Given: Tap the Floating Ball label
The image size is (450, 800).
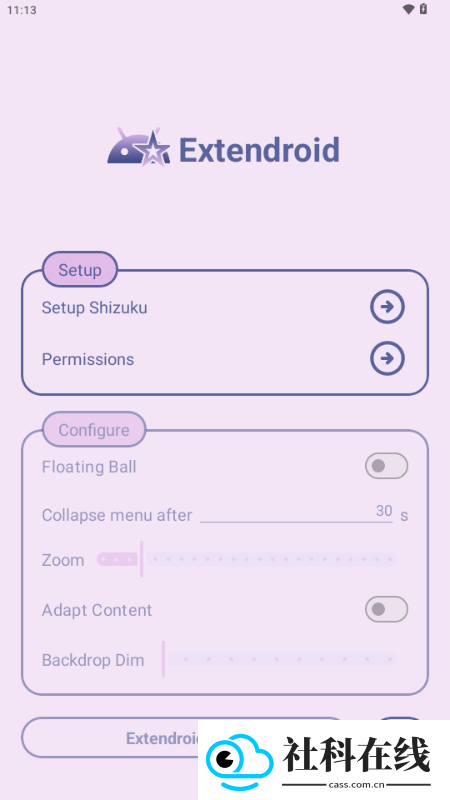Looking at the screenshot, I should click(89, 467).
